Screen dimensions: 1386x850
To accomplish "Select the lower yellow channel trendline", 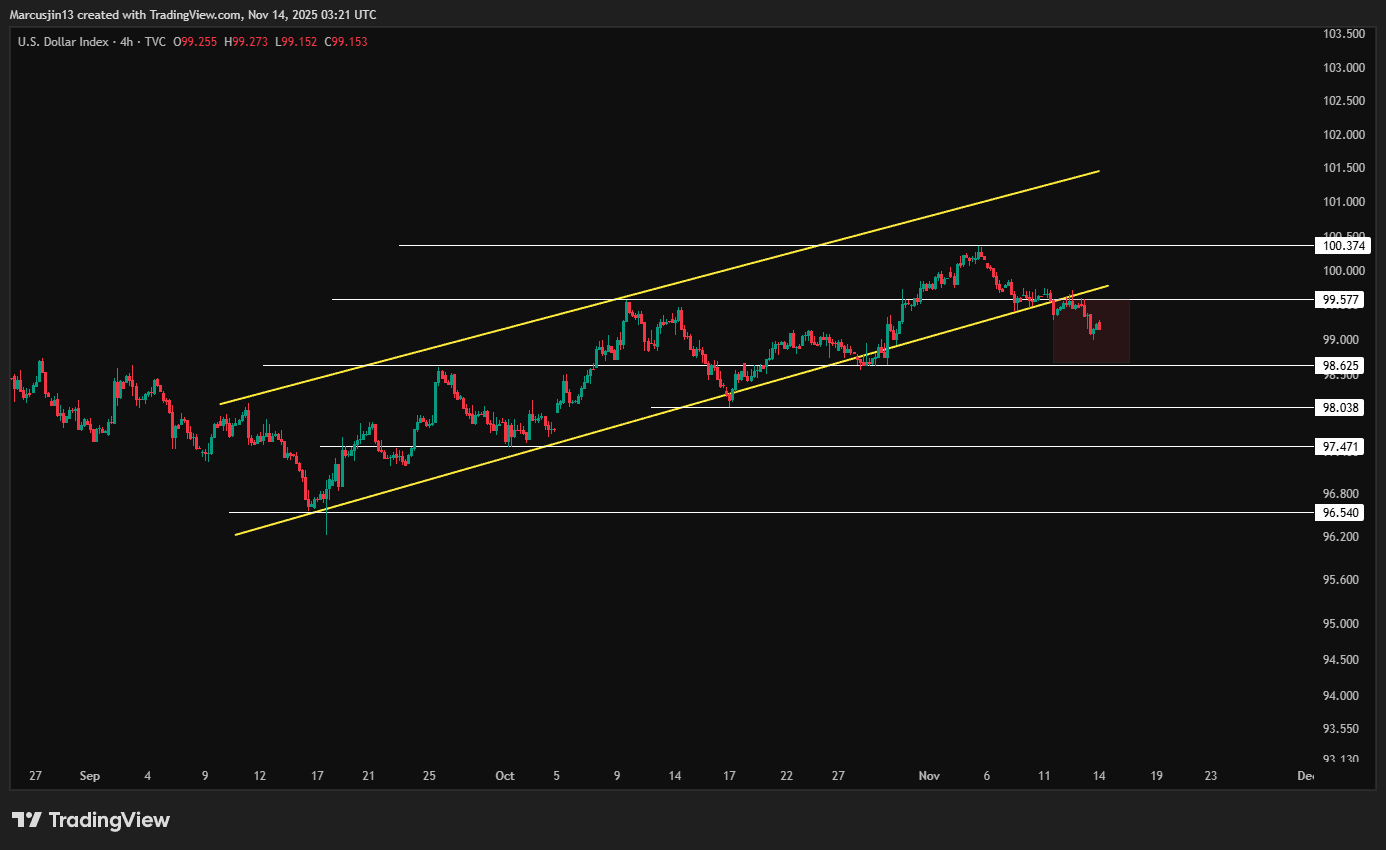I will [x=672, y=410].
